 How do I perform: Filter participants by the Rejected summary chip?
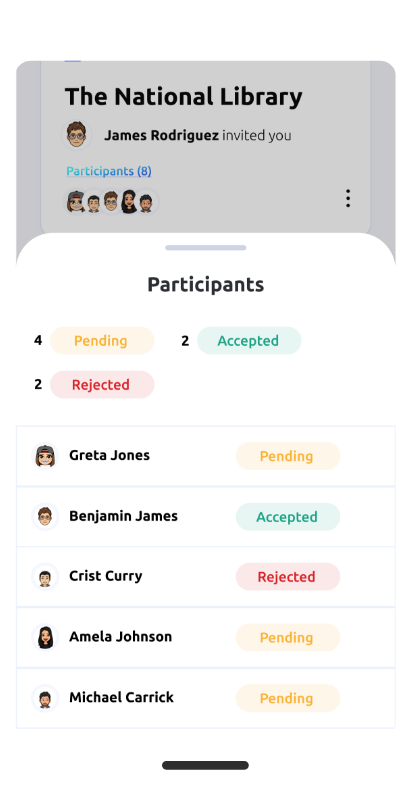pos(102,384)
